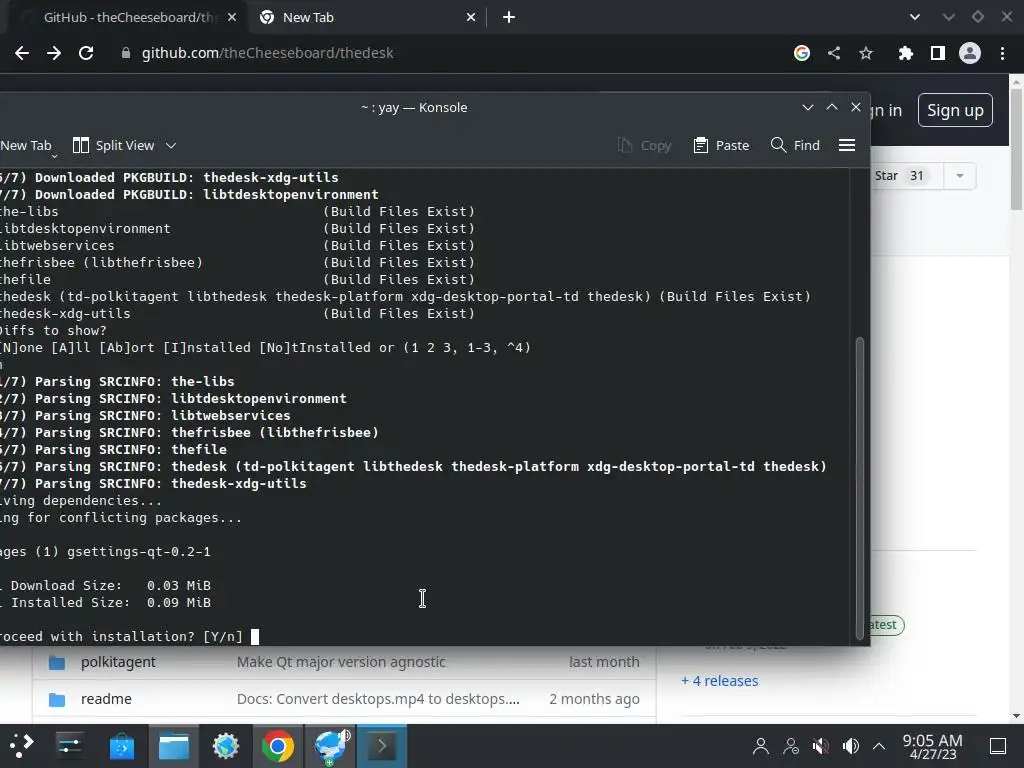Open a New Tab in Konsole
The width and height of the screenshot is (1024, 768).
pyautogui.click(x=26, y=146)
